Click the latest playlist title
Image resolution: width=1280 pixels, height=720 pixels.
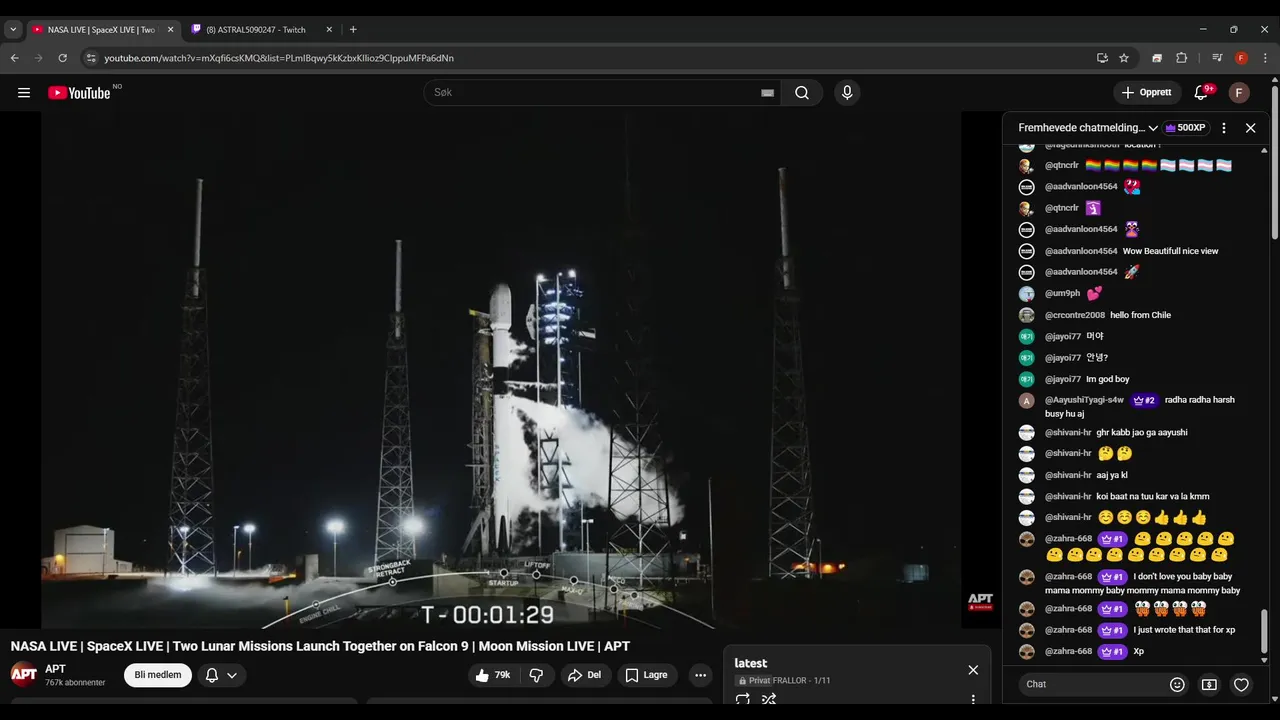(x=751, y=663)
